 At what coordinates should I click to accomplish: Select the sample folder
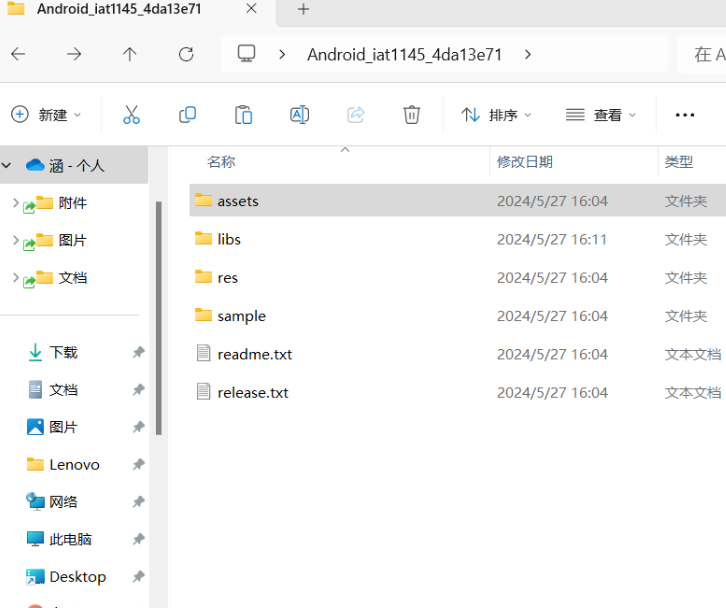(x=457, y=316)
